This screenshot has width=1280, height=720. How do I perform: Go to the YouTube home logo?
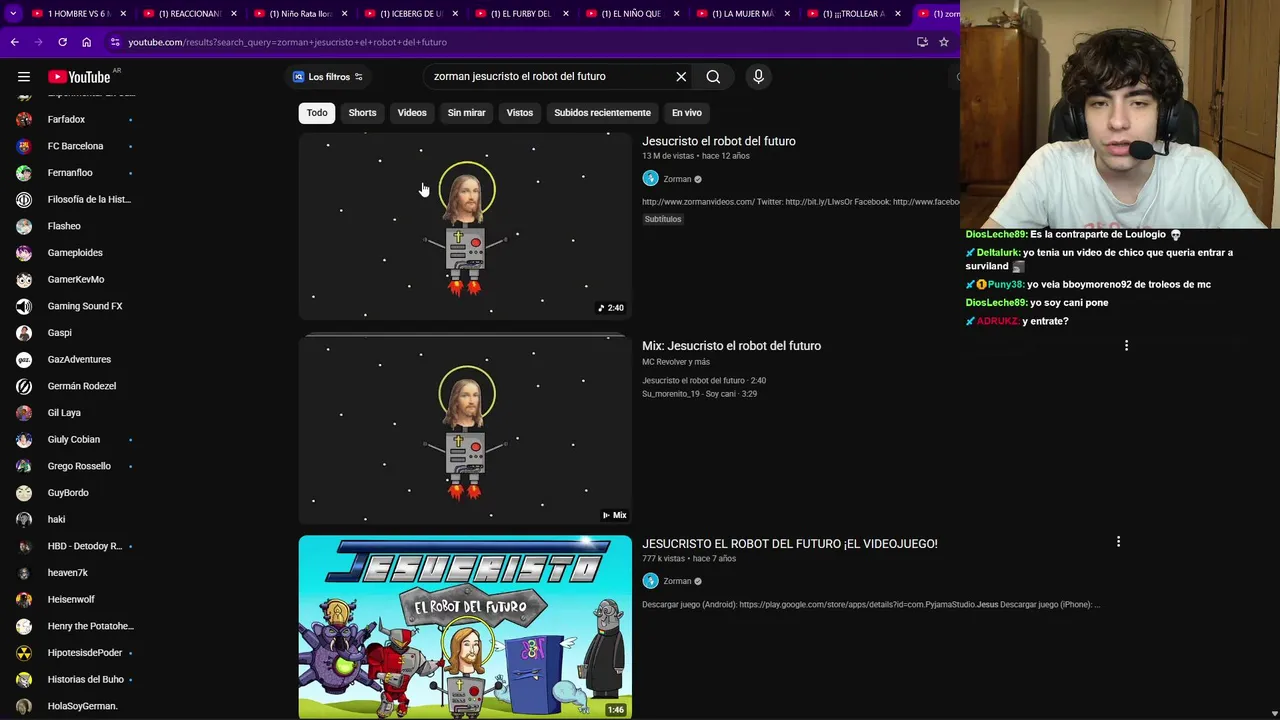click(x=79, y=77)
